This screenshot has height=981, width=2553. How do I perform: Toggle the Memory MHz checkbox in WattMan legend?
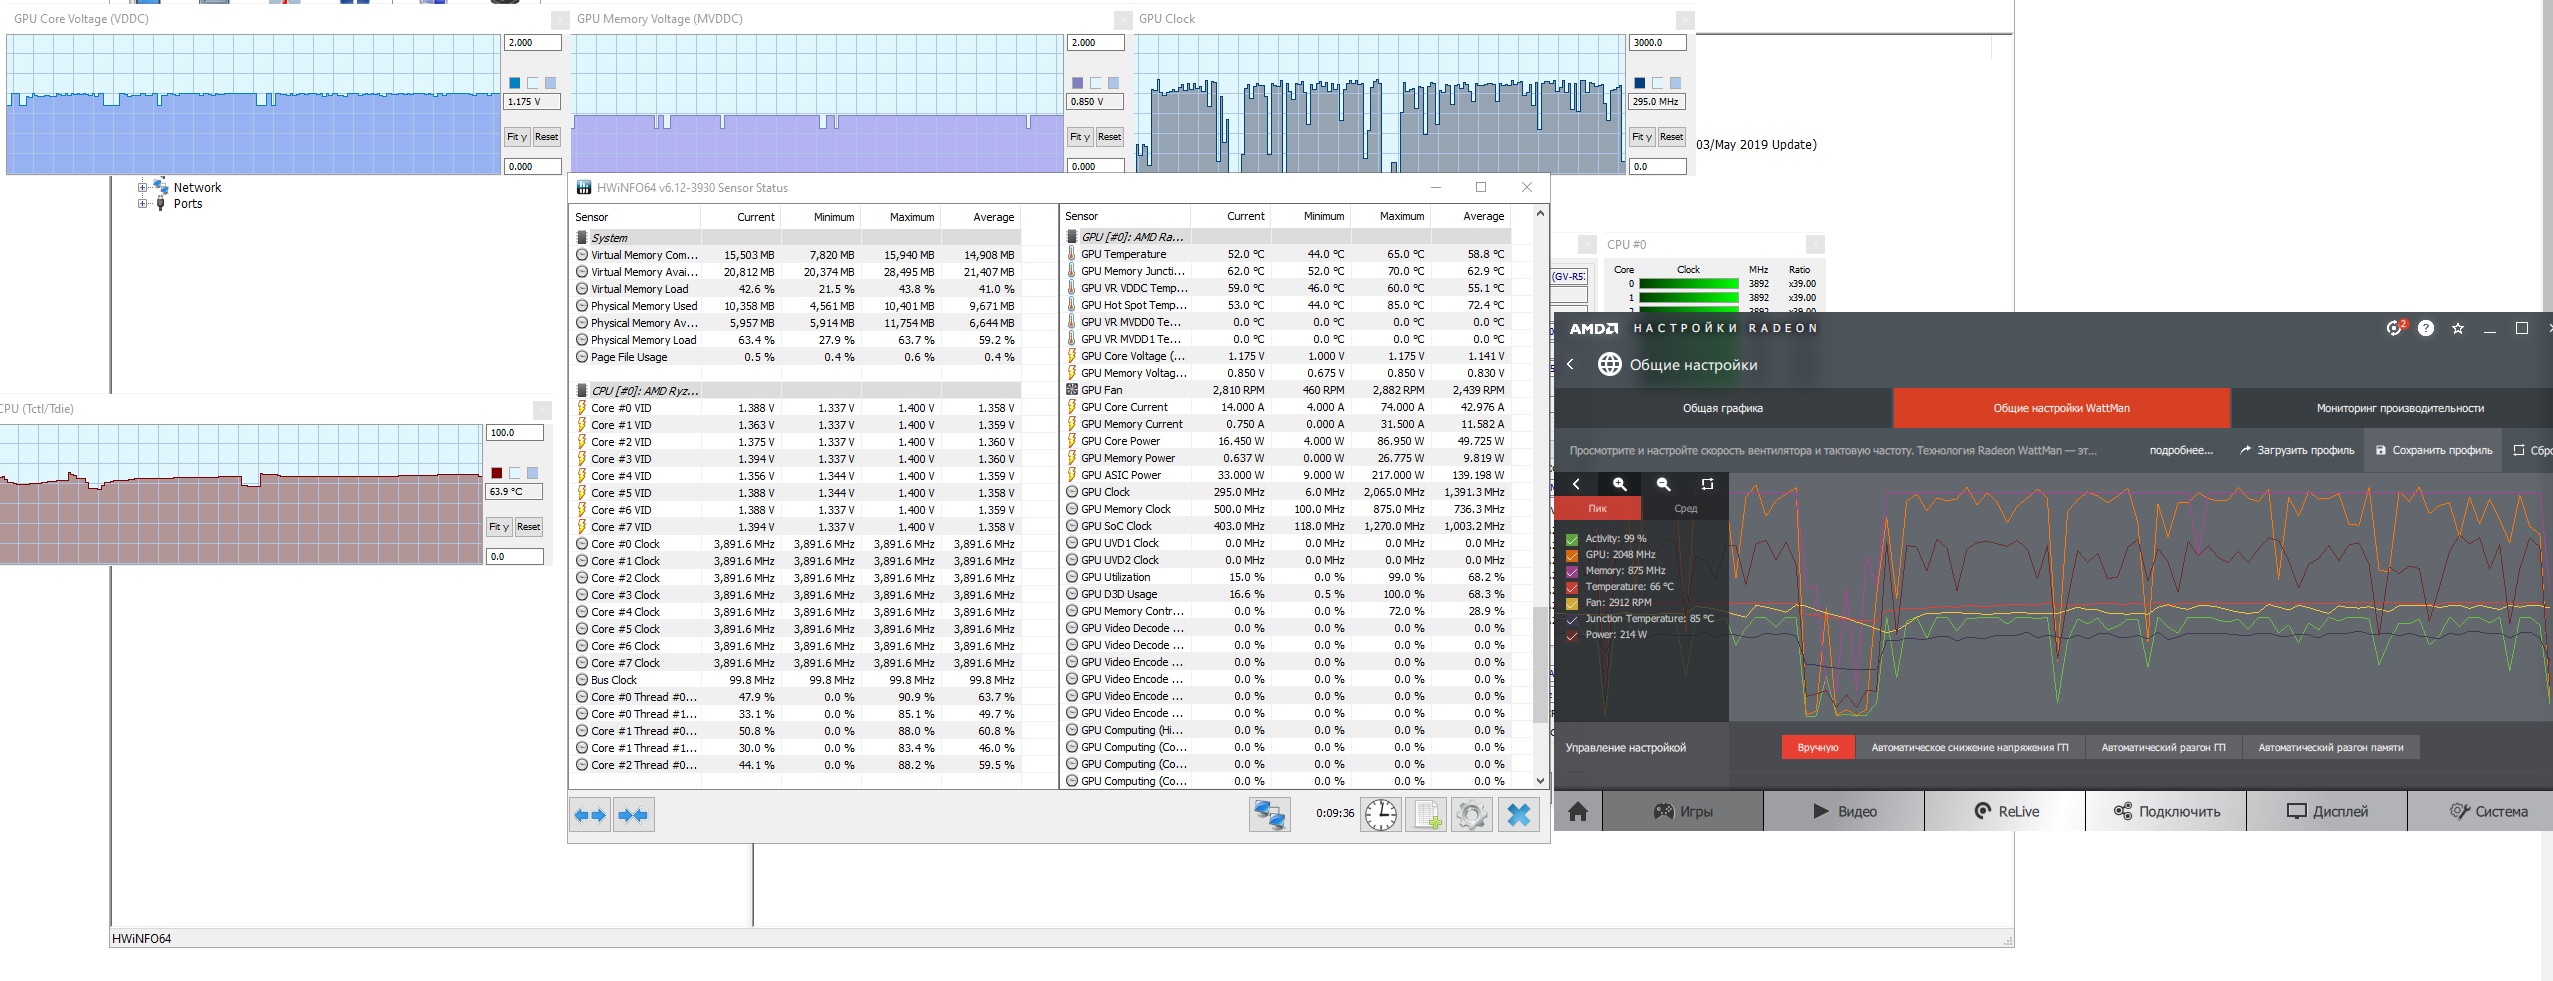tap(1572, 571)
